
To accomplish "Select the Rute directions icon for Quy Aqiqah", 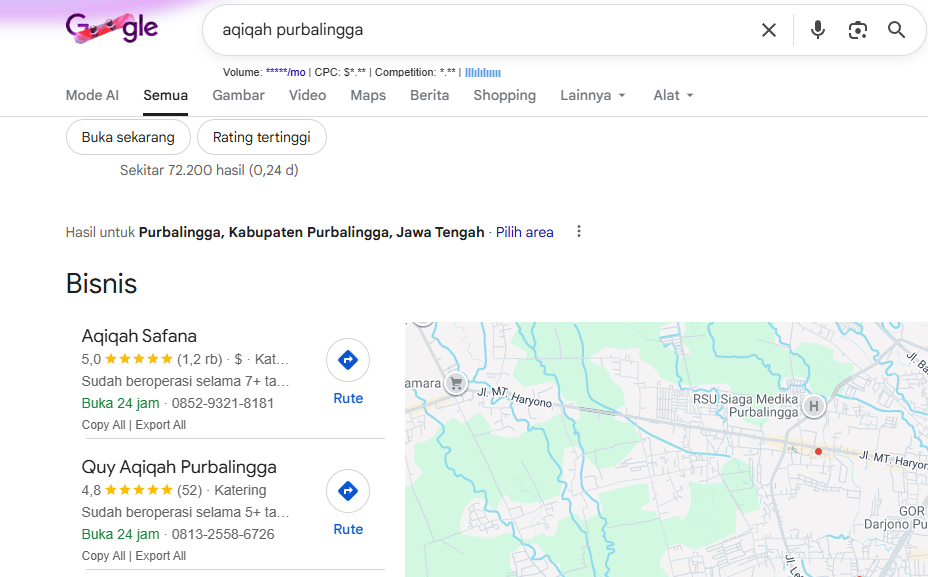I will click(x=348, y=491).
